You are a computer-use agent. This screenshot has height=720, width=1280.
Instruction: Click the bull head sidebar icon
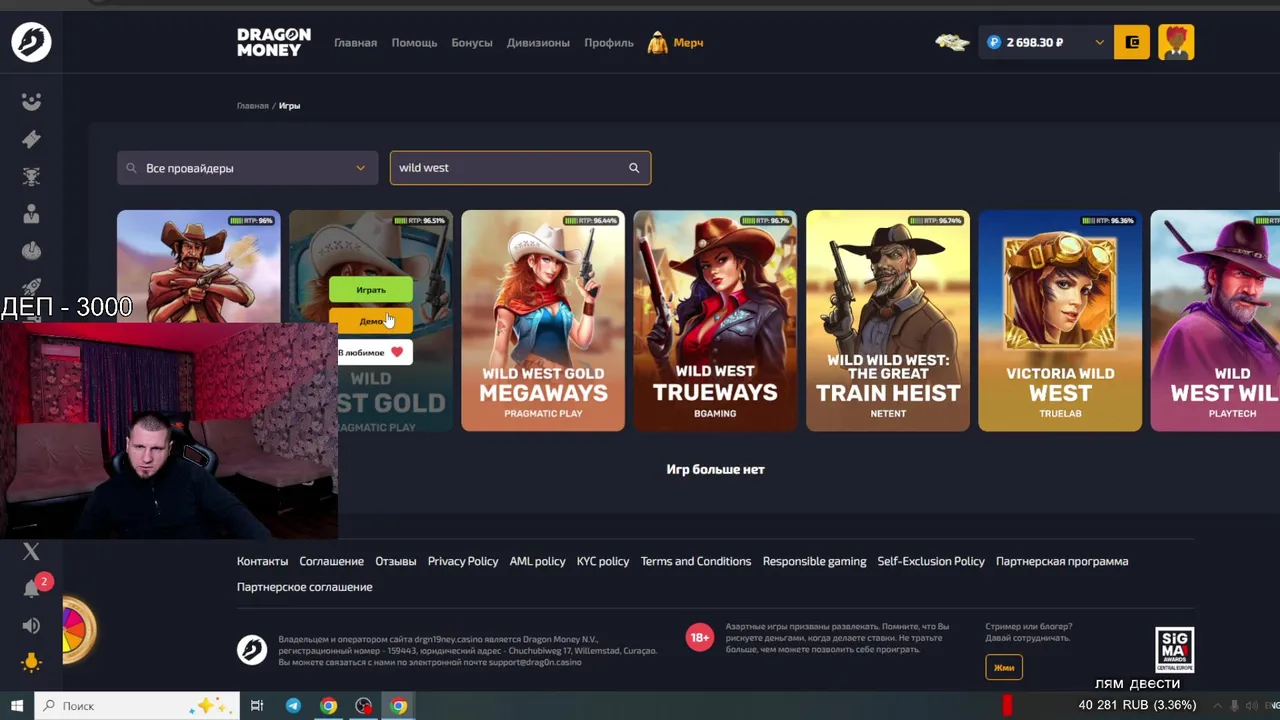click(x=31, y=176)
